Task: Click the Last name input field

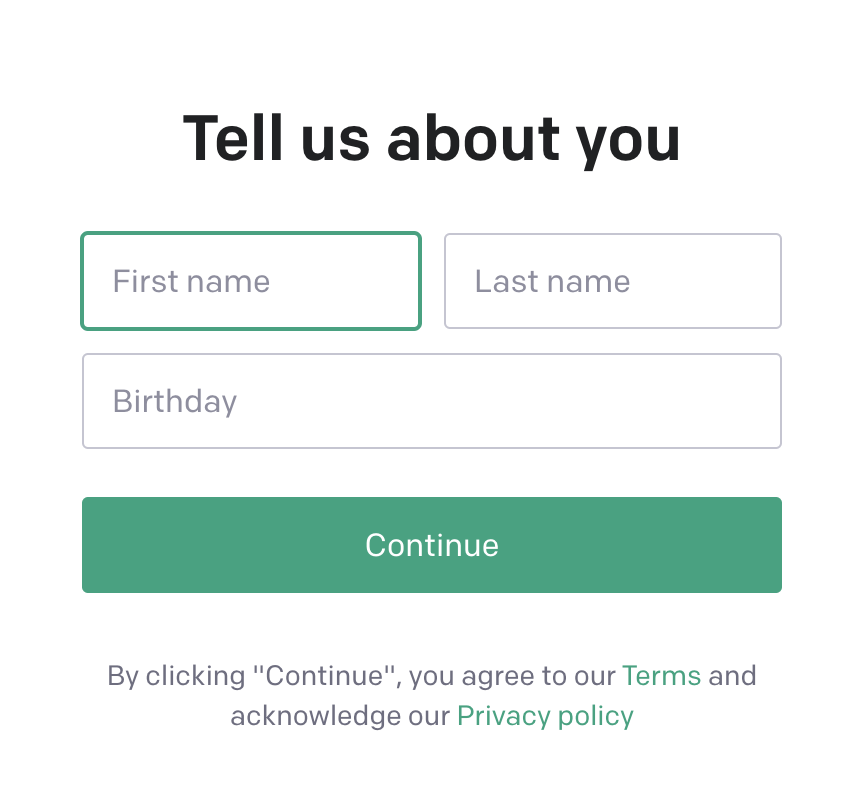Action: [x=612, y=281]
